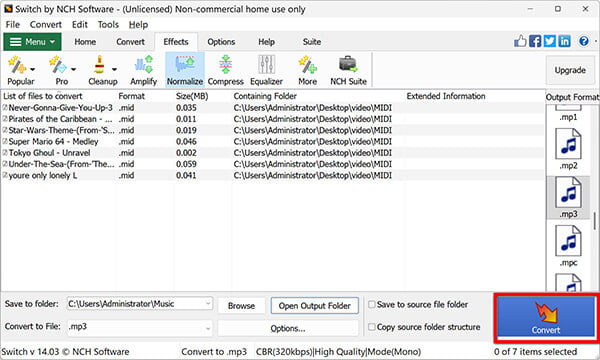Expand the arrow beside the help icon

coord(595,41)
